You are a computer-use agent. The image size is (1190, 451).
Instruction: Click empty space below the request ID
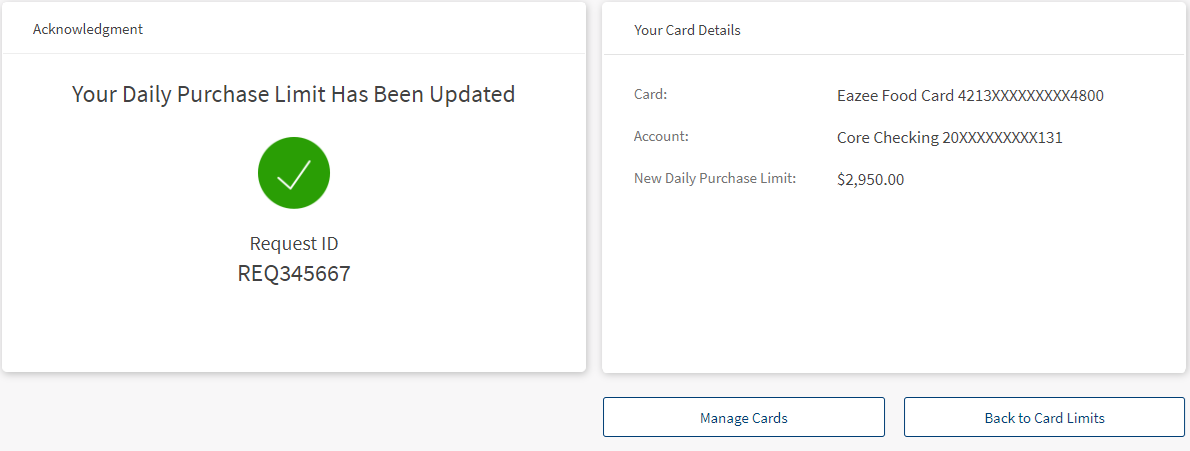pyautogui.click(x=294, y=330)
